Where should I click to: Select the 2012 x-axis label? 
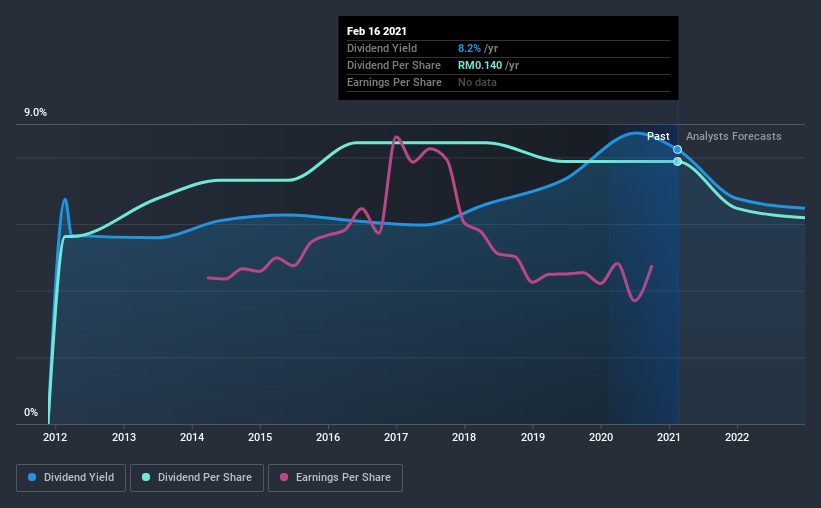pos(55,437)
